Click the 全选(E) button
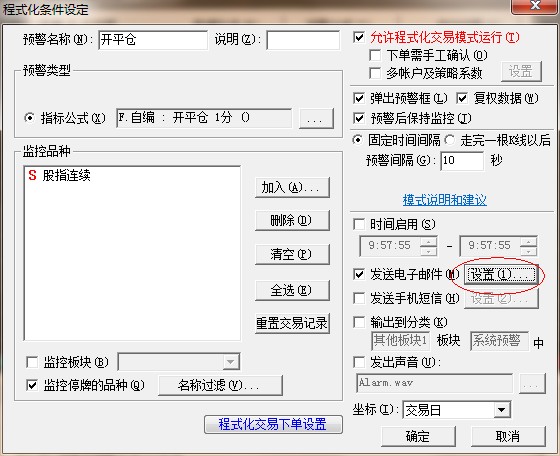The image size is (560, 456). (x=292, y=290)
